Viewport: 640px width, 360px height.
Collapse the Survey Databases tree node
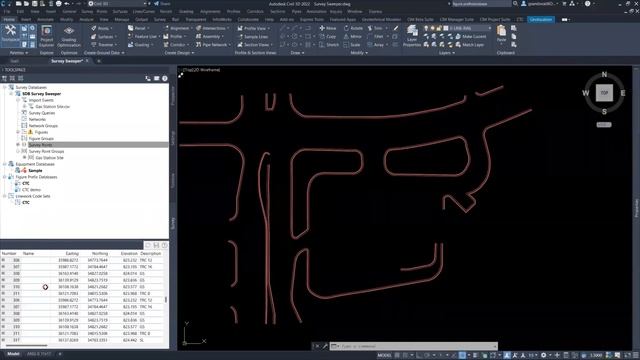[x=5, y=87]
